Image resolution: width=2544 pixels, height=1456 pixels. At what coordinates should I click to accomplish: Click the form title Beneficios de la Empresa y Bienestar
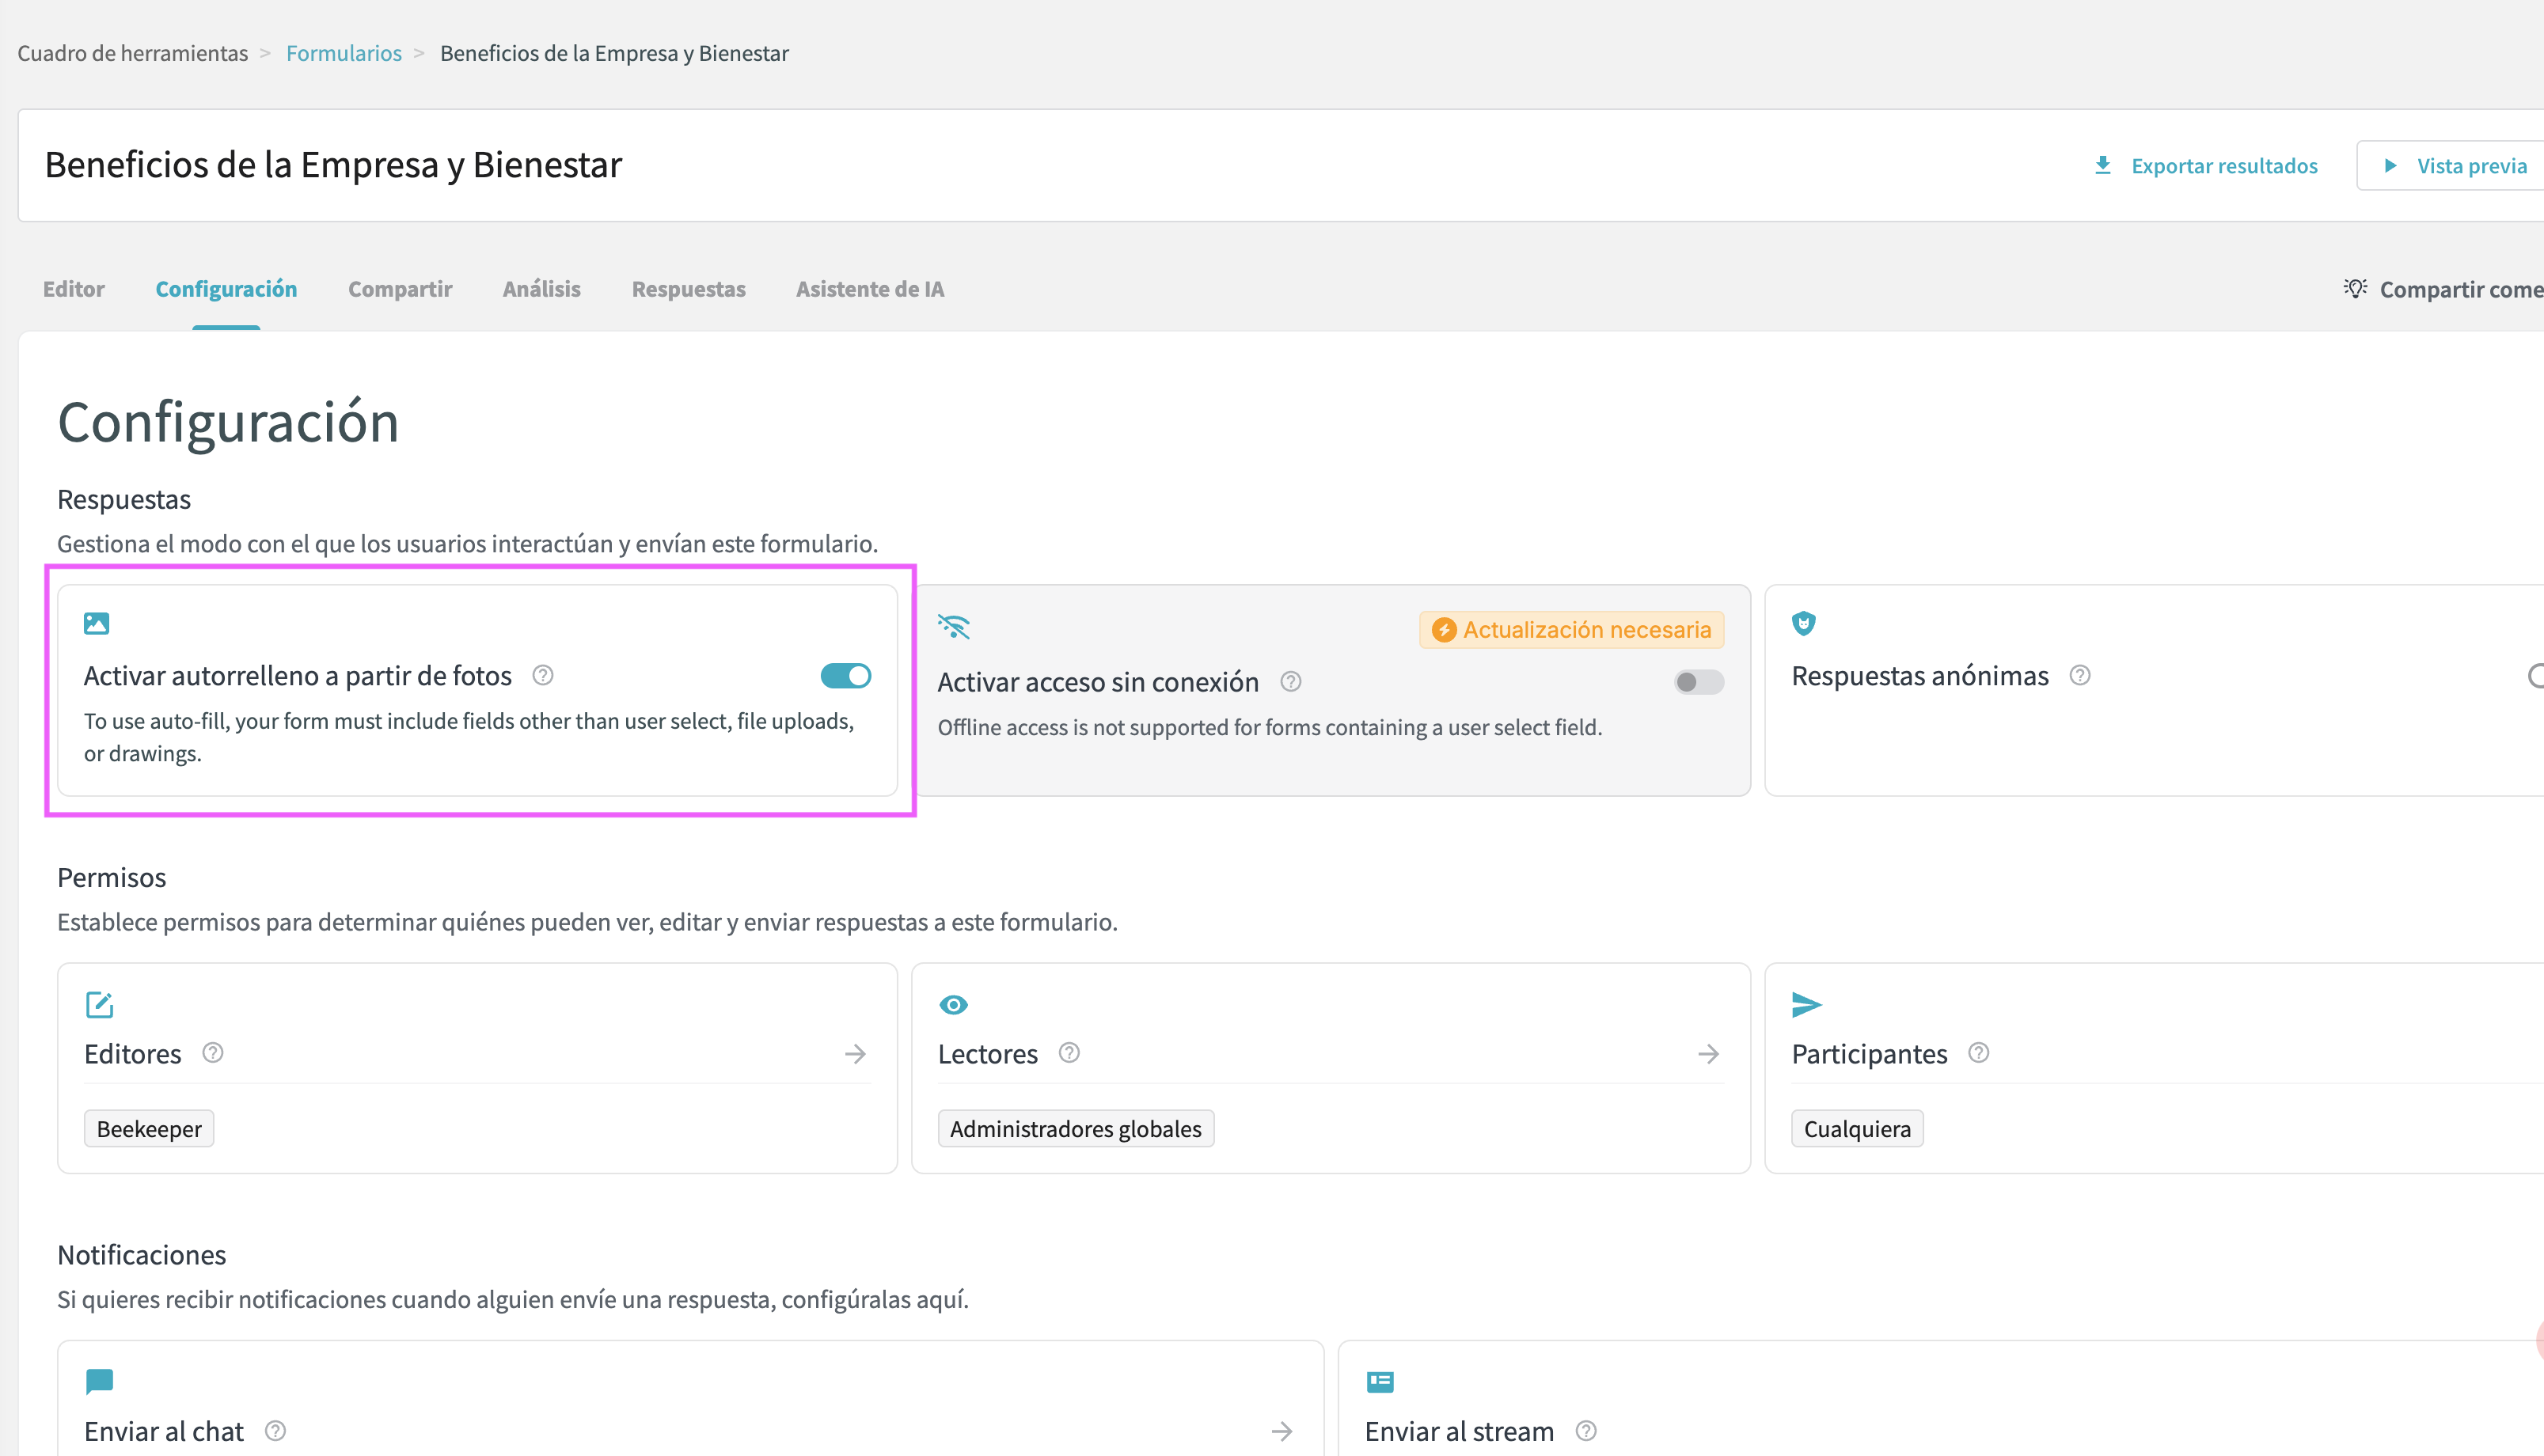tap(333, 165)
